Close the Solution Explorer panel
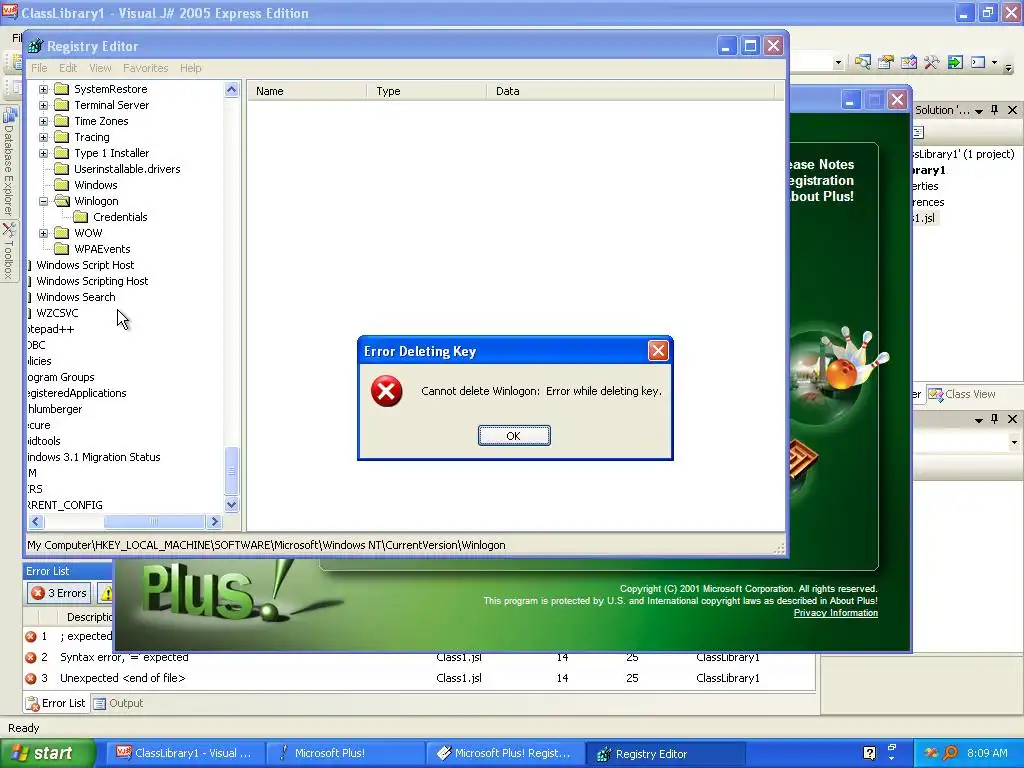The width and height of the screenshot is (1024, 768). point(1012,110)
